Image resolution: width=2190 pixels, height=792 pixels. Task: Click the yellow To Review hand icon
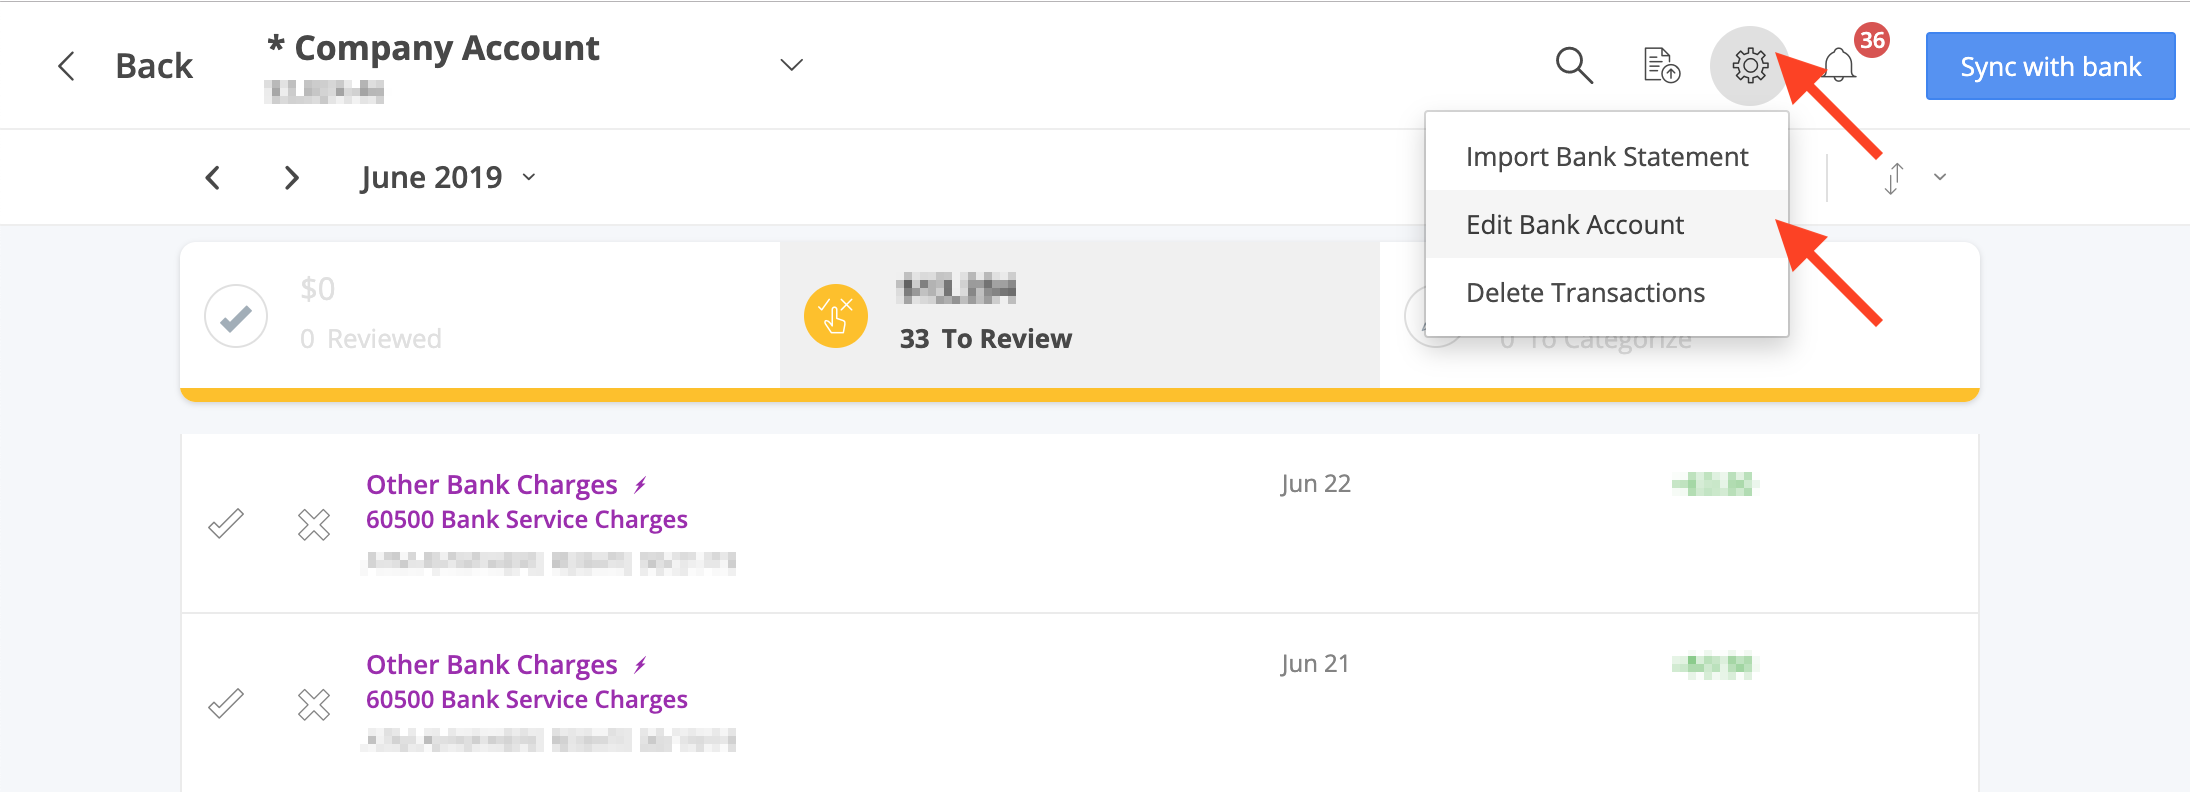(836, 316)
